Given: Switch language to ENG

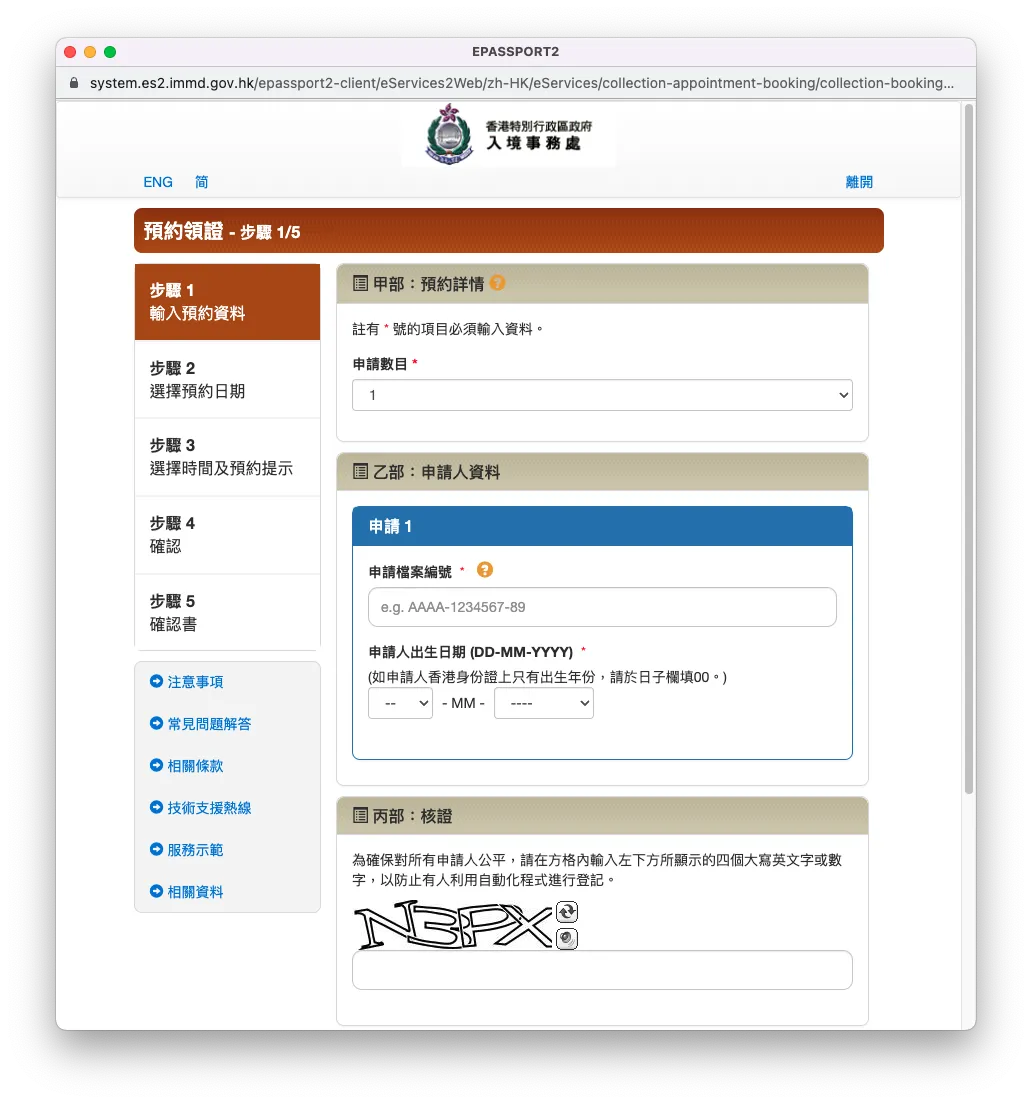Looking at the screenshot, I should 158,182.
